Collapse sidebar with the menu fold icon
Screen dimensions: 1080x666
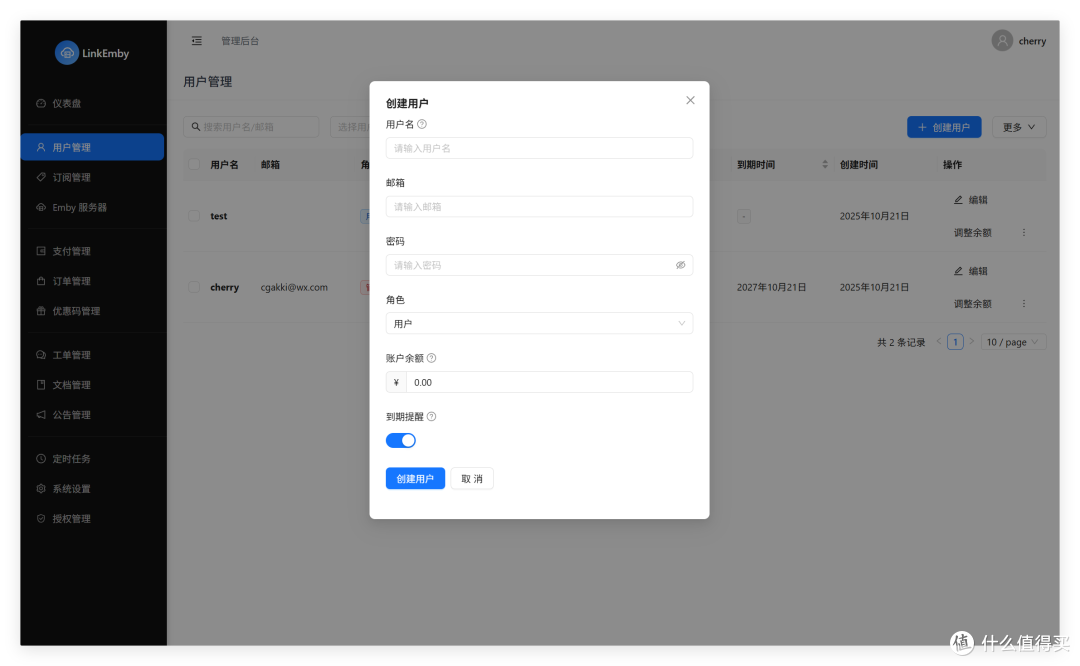[x=196, y=41]
